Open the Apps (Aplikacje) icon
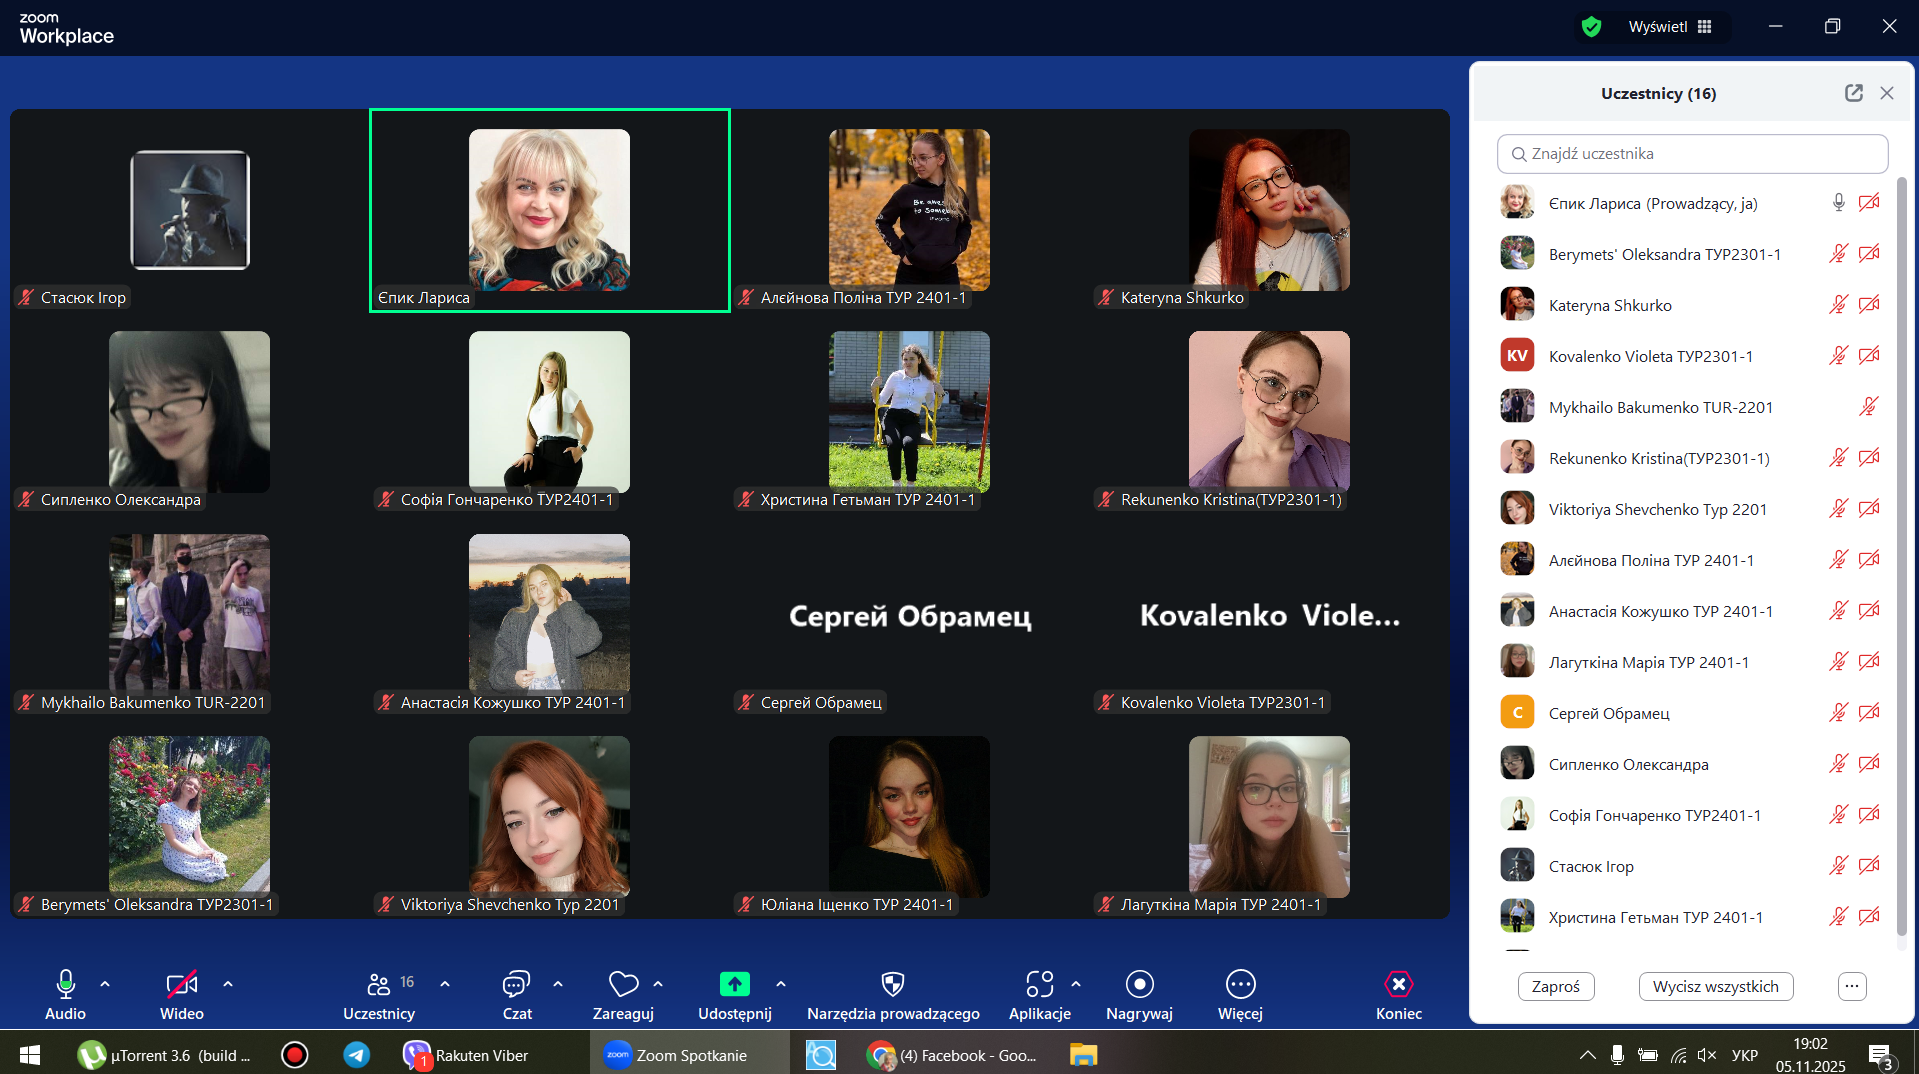1919x1074 pixels. point(1039,985)
